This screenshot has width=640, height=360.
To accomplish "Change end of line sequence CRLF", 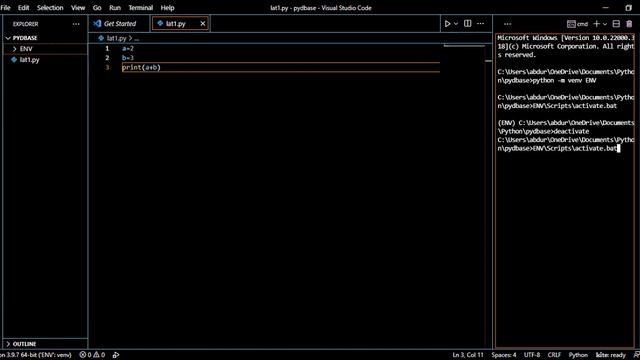I will (x=554, y=355).
